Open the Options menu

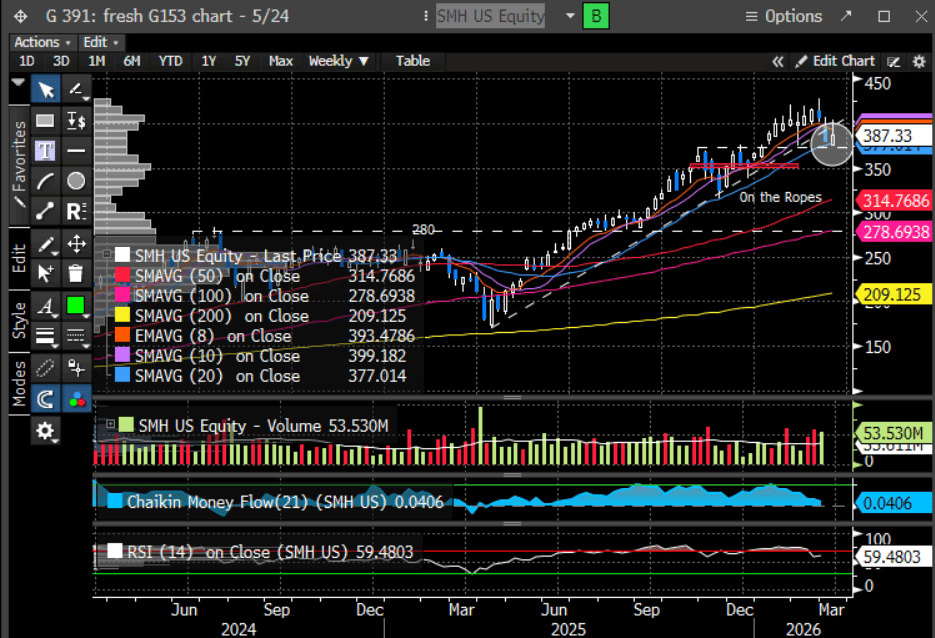[784, 16]
